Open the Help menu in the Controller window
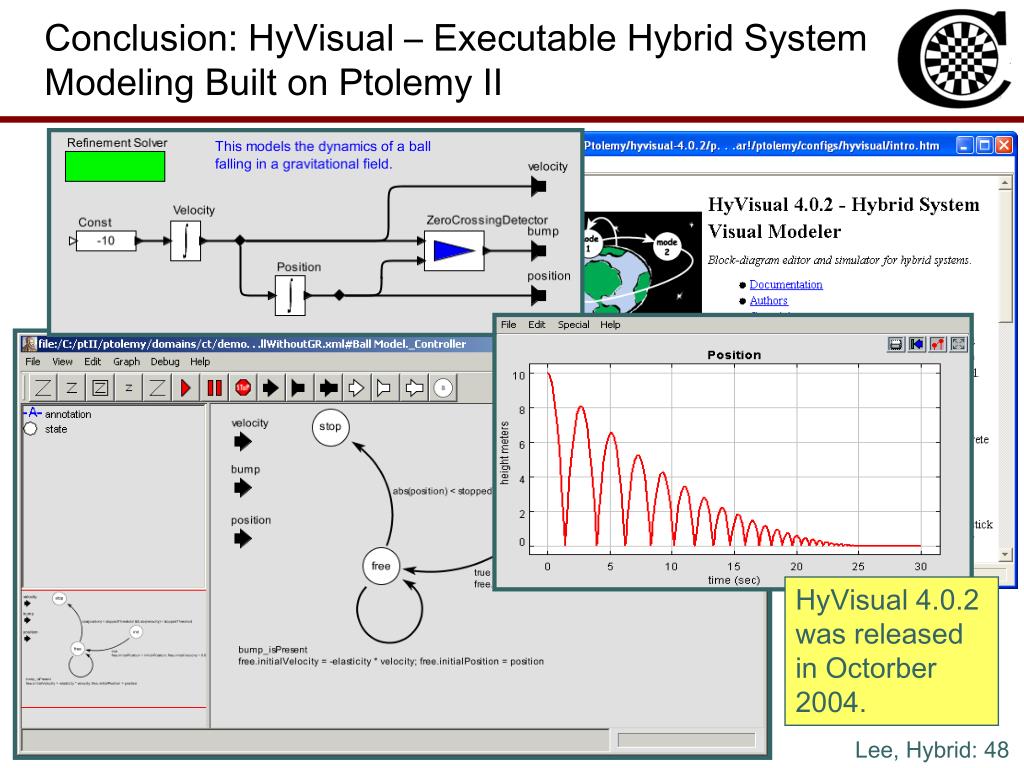 (x=200, y=361)
